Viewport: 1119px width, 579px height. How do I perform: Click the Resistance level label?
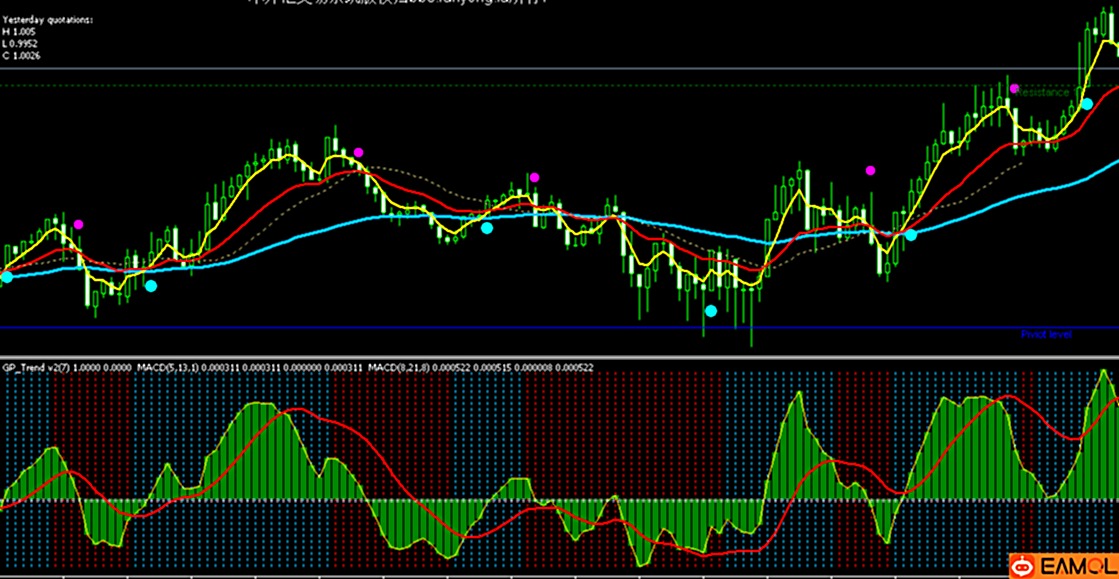tap(1044, 92)
